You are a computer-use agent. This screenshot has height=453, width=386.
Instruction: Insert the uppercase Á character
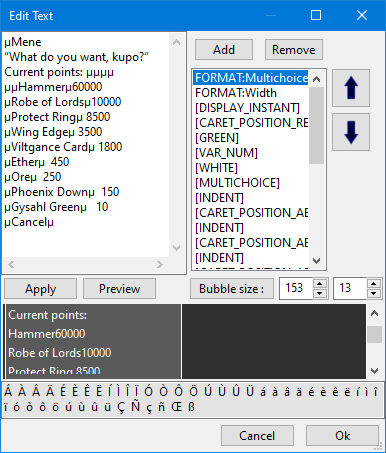click(x=8, y=391)
